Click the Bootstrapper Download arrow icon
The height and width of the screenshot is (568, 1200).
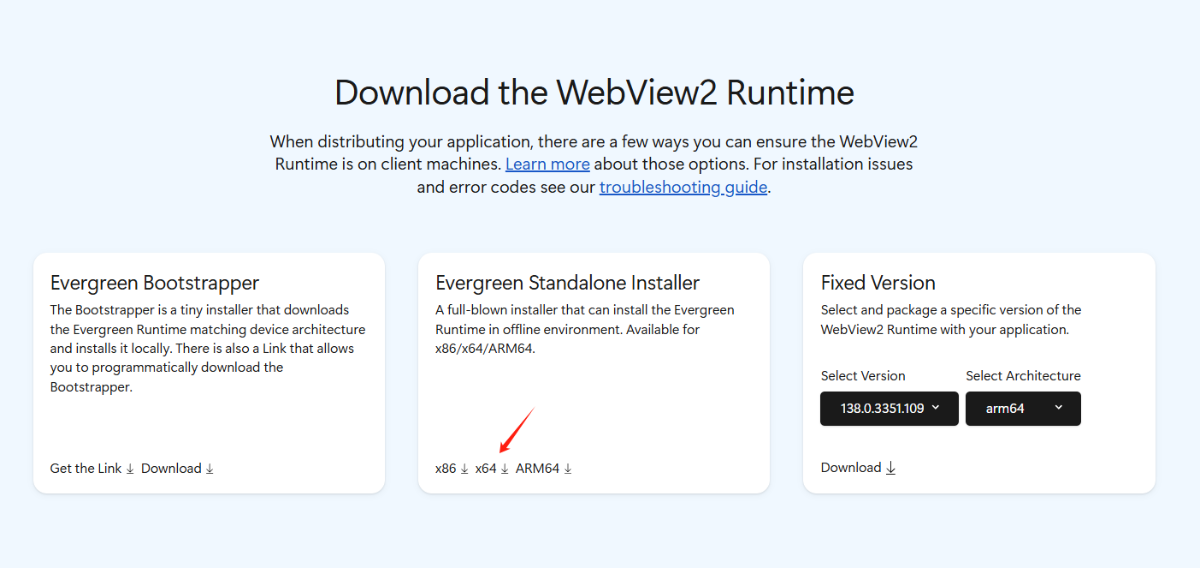[x=210, y=469]
